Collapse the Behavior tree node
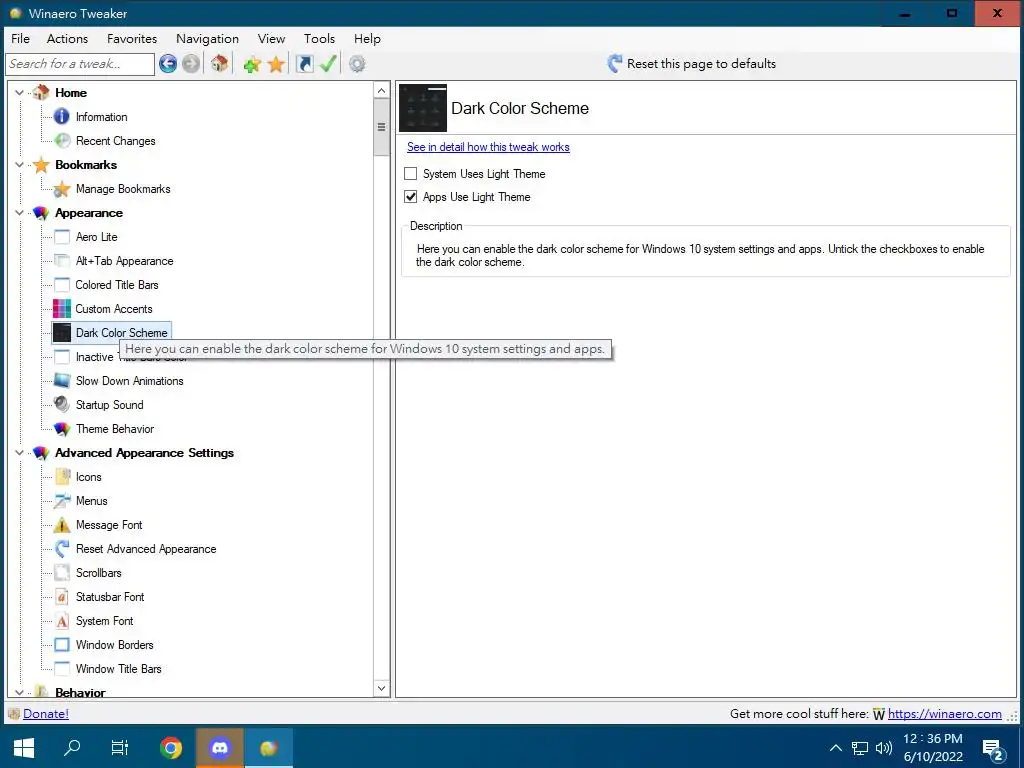This screenshot has width=1024, height=768. click(x=20, y=692)
